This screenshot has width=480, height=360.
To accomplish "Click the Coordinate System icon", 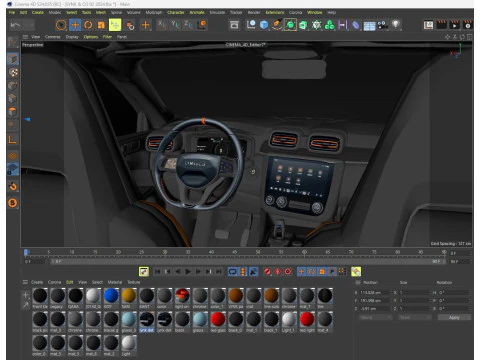I will (202, 25).
